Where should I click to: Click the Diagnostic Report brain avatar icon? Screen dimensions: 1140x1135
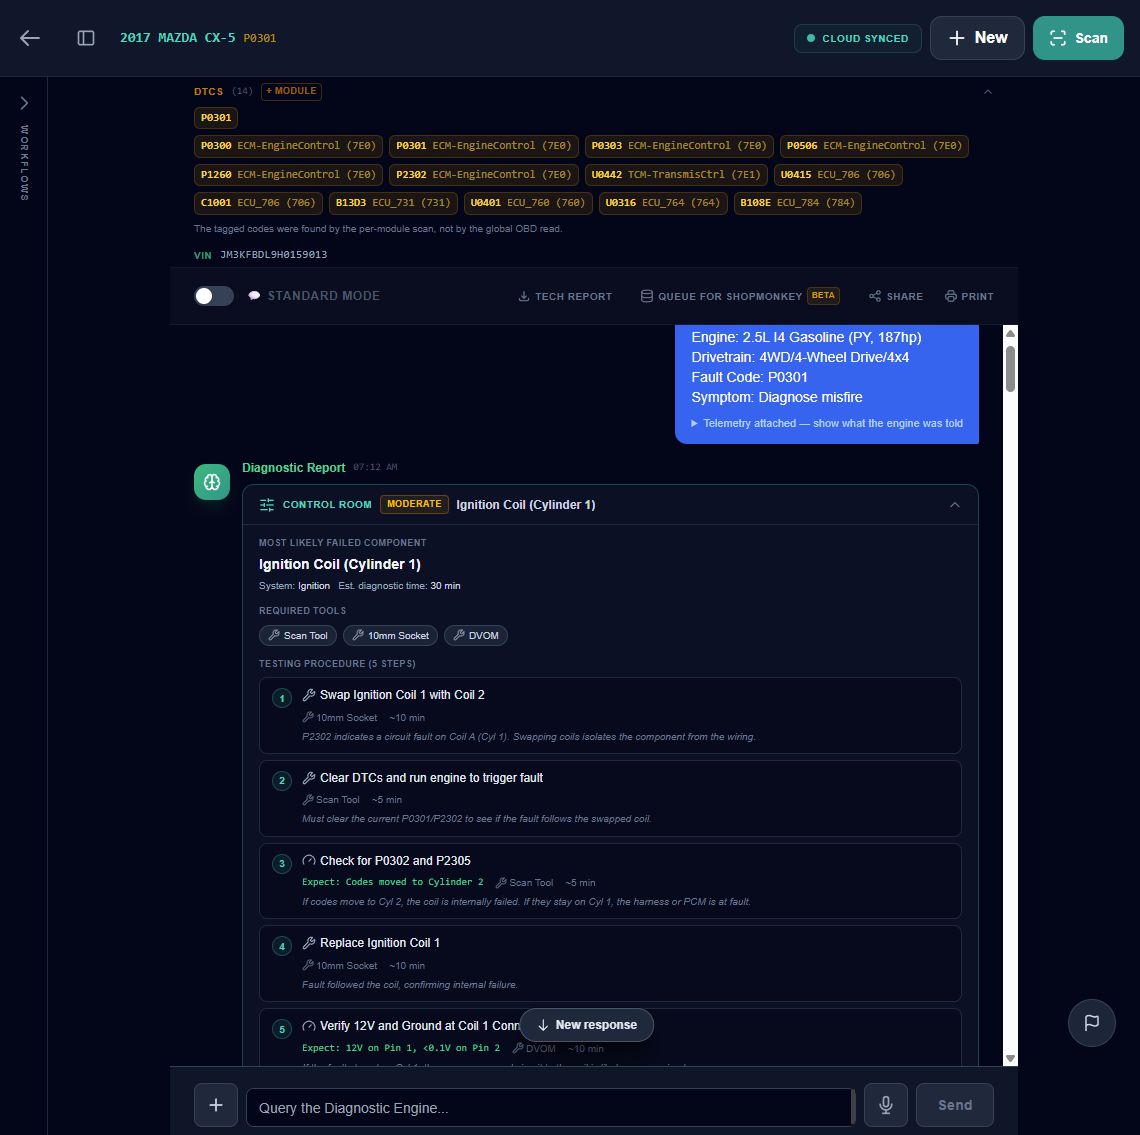point(212,482)
